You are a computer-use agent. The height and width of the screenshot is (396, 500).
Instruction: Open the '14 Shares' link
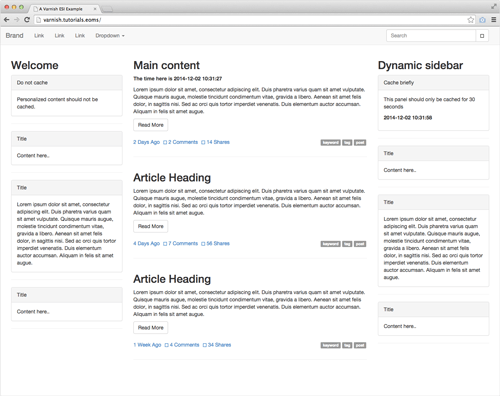218,142
